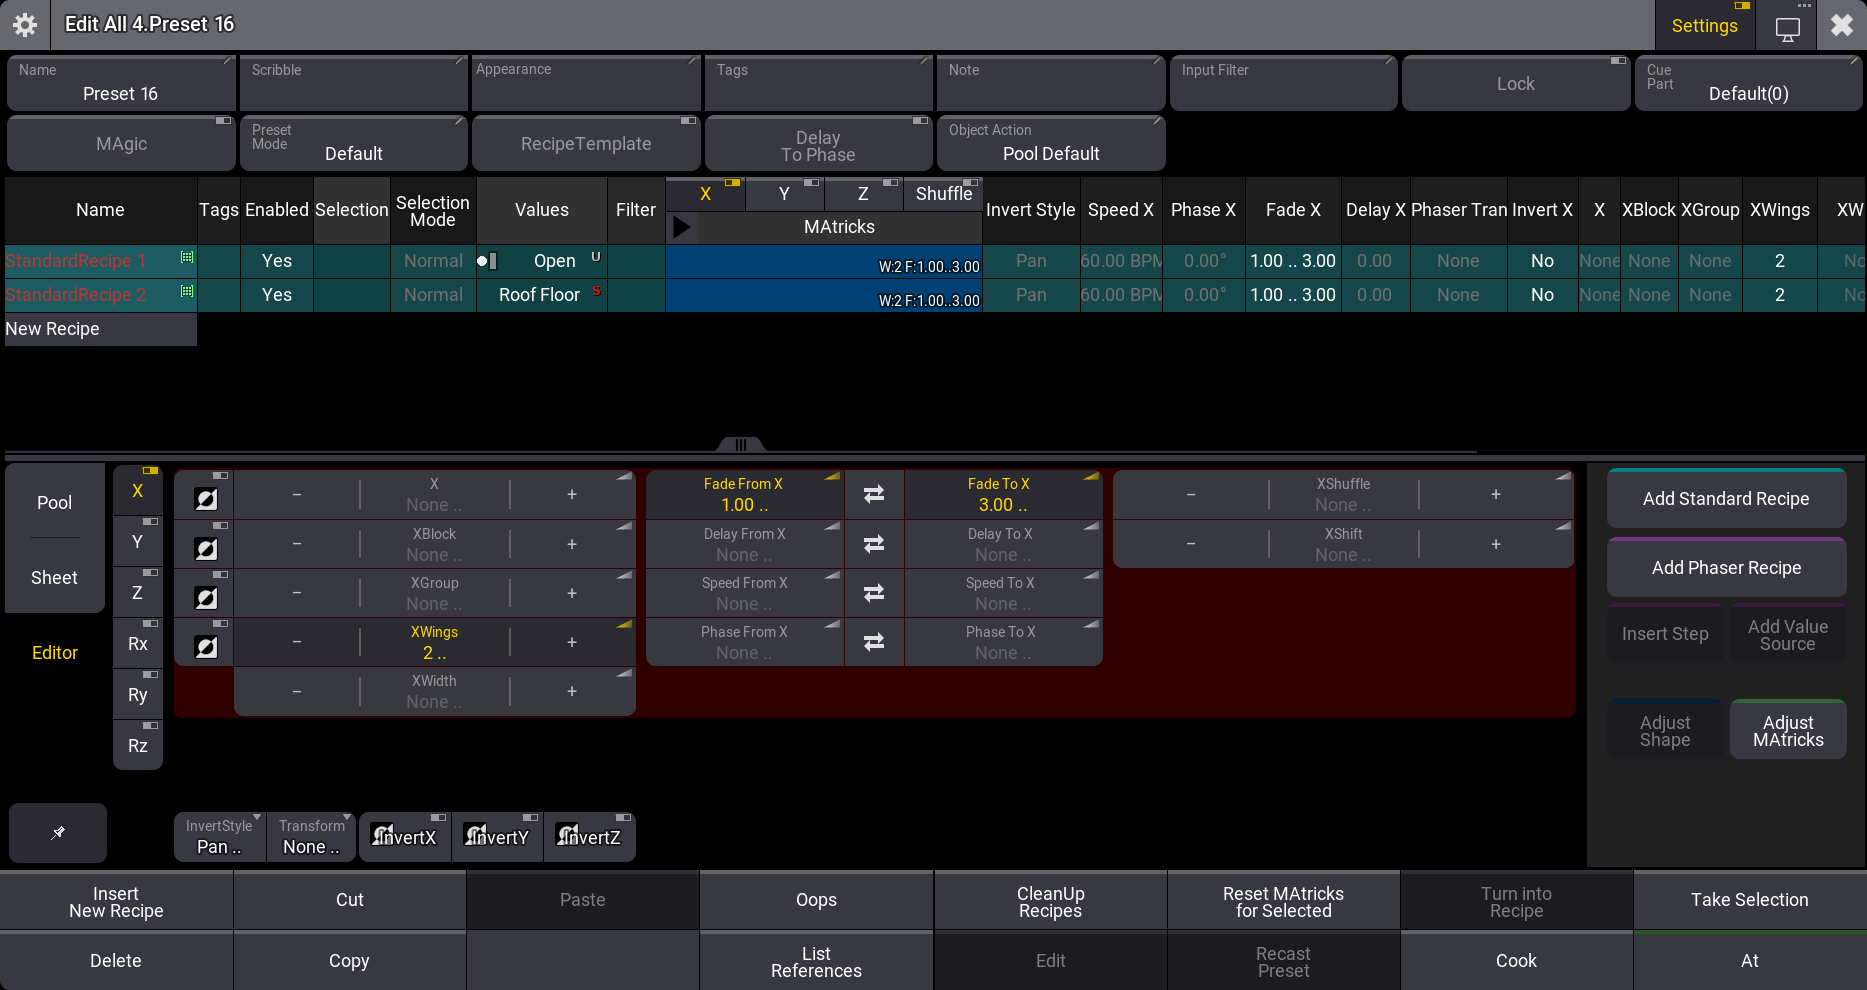This screenshot has width=1867, height=990.
Task: Open the Fade To X value field
Action: [1002, 494]
